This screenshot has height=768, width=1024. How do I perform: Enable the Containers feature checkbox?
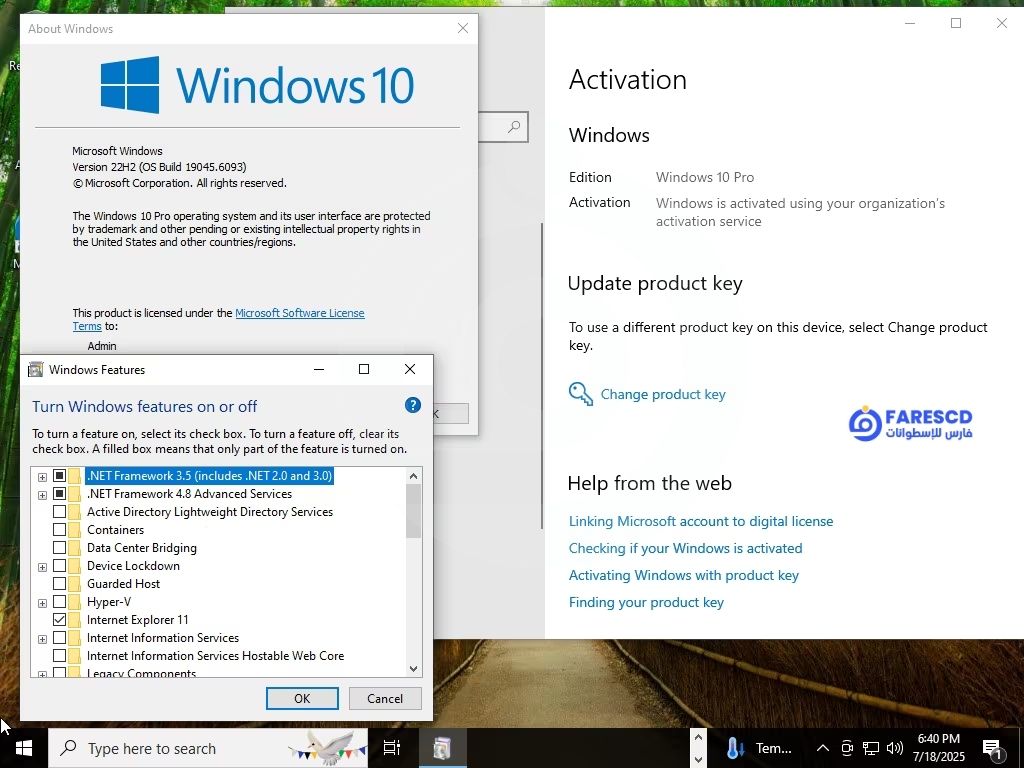coord(59,530)
